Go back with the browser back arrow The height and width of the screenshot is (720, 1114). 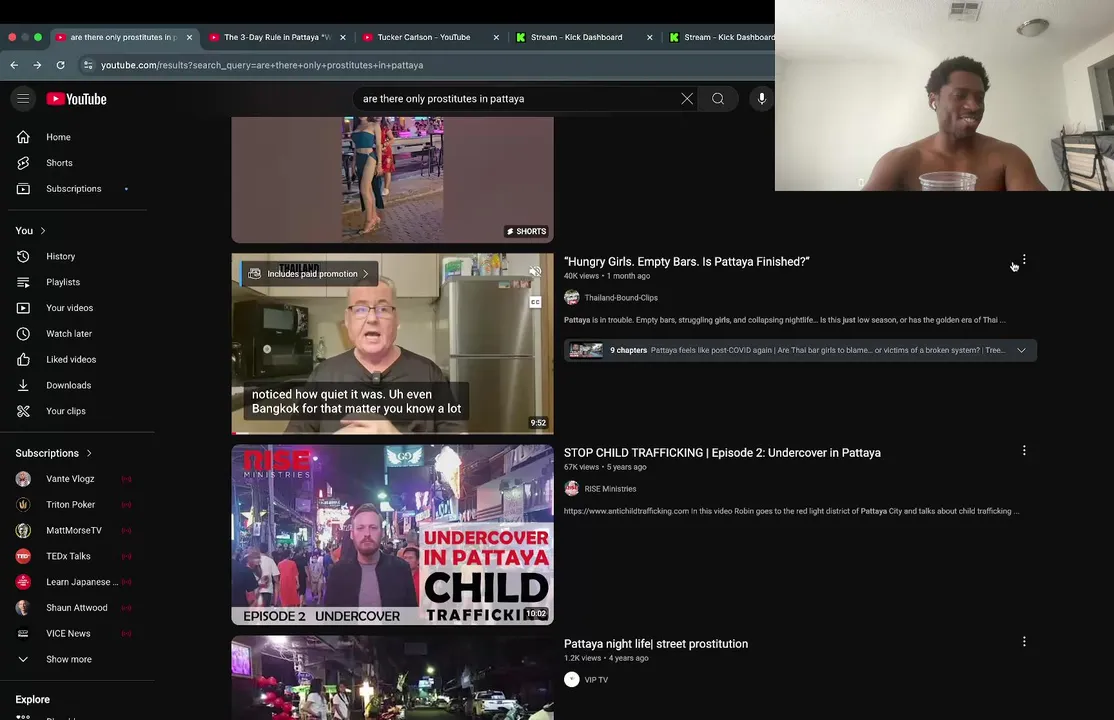[x=14, y=65]
